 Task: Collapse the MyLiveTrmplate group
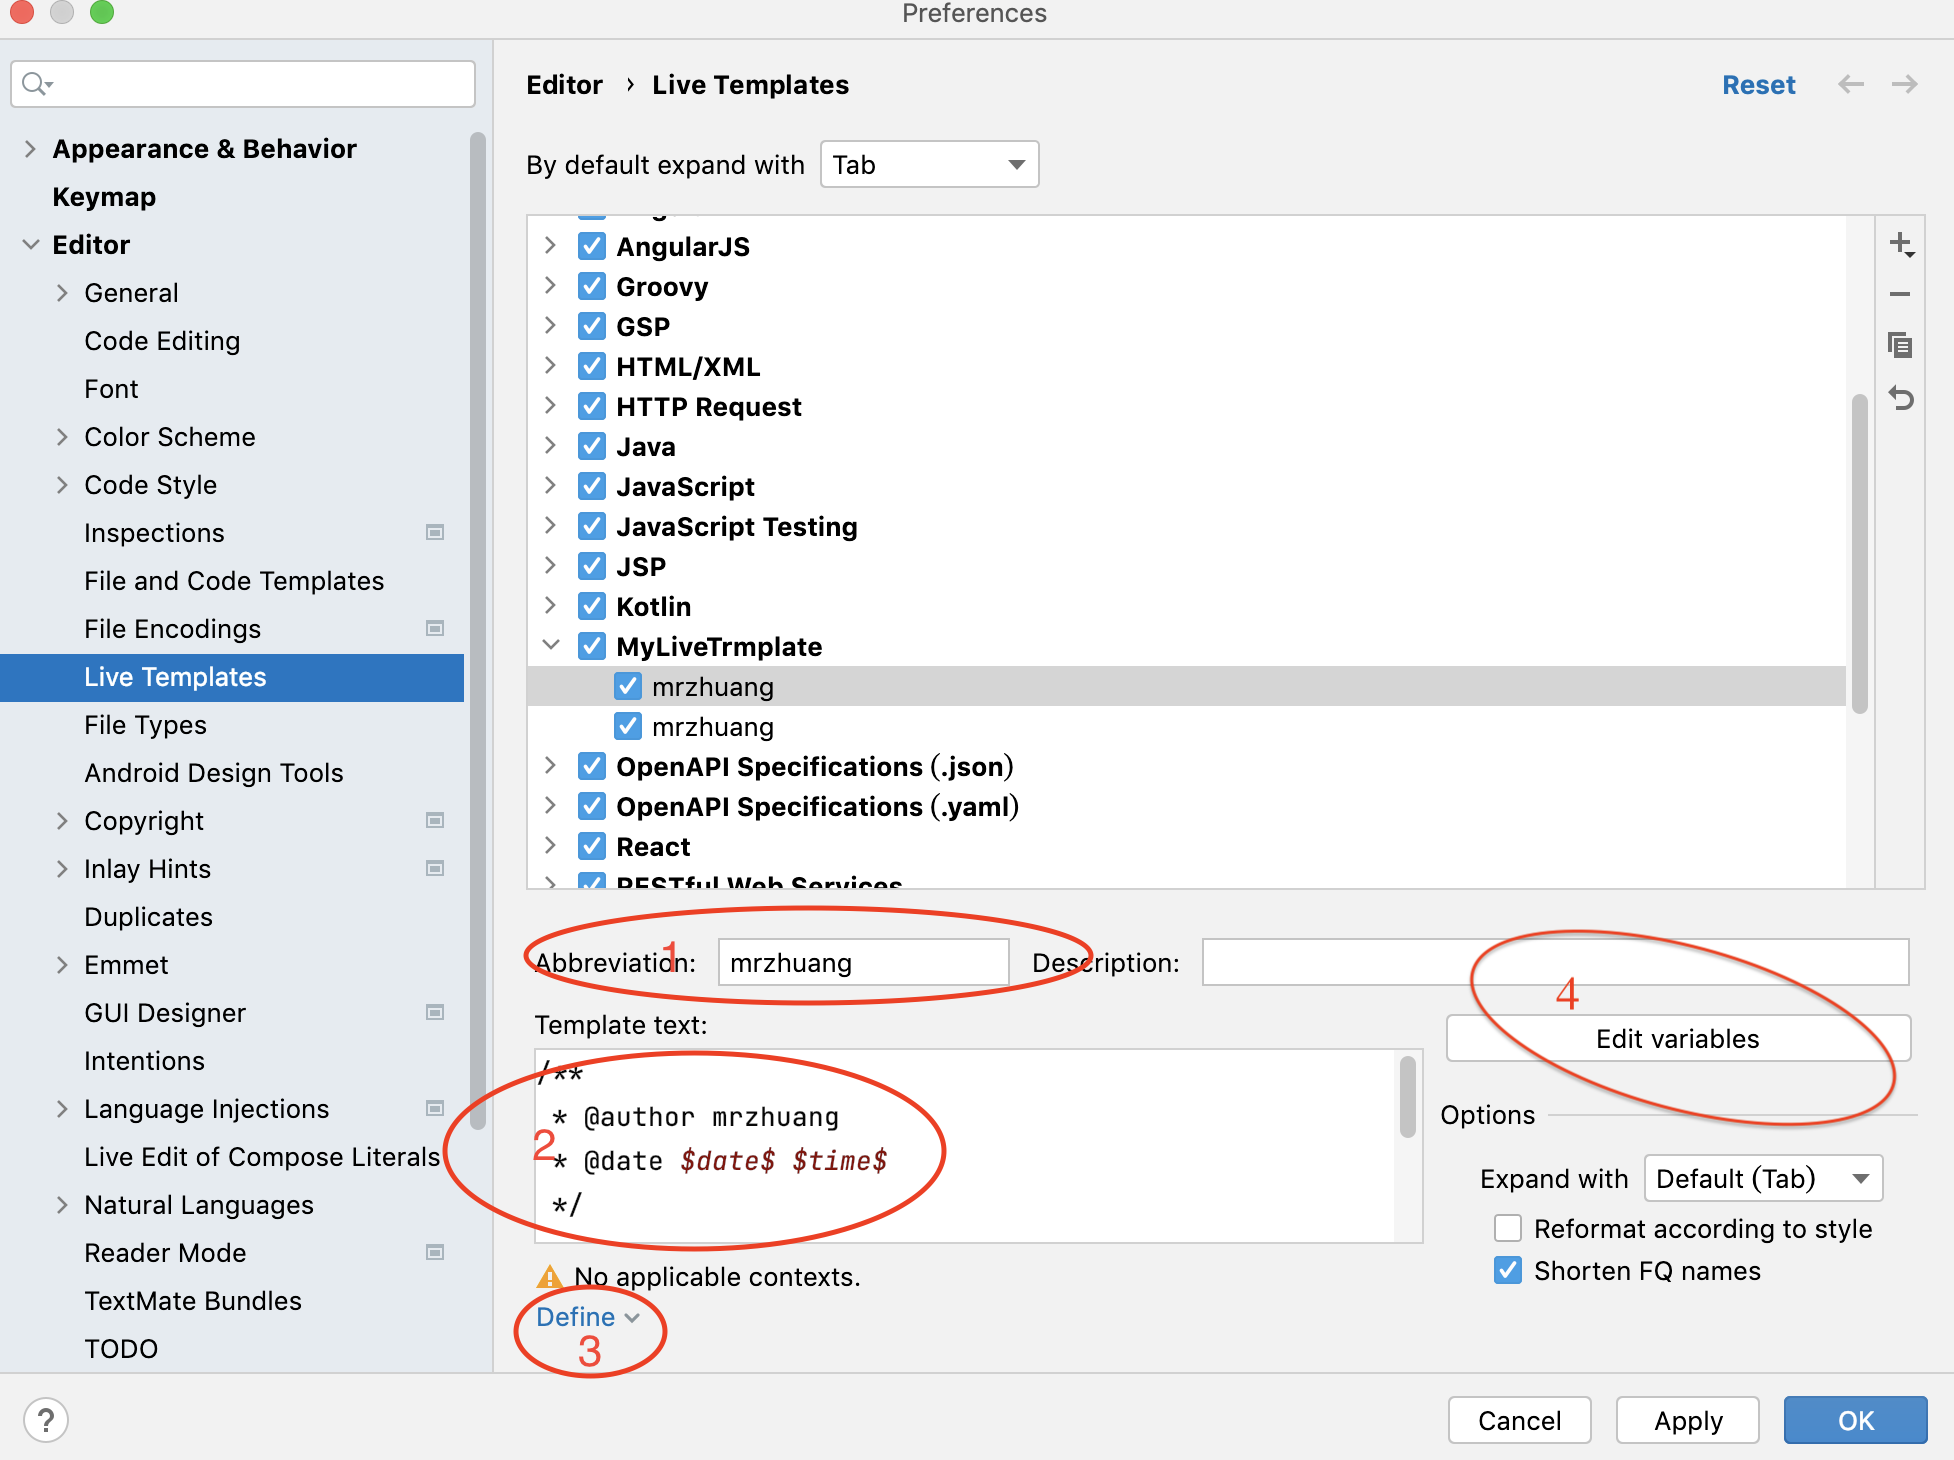pos(551,646)
